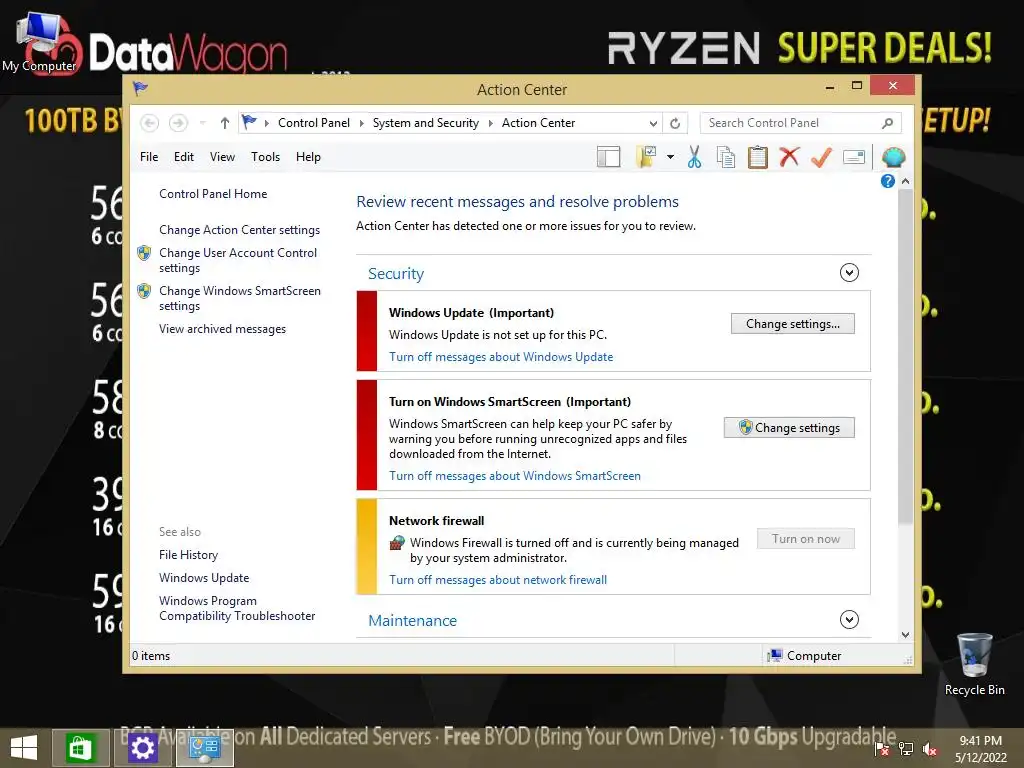This screenshot has height=768, width=1024.
Task: Click the scrollbar down arrow
Action: (x=905, y=635)
